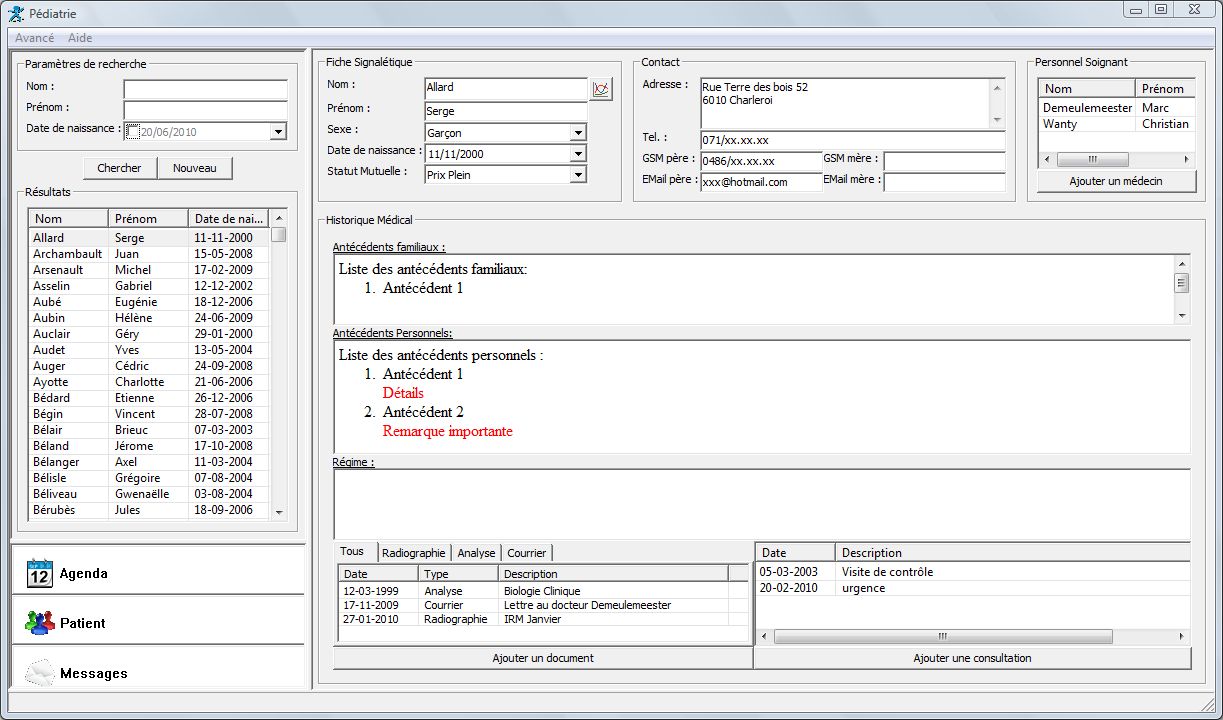This screenshot has width=1223, height=720.
Task: Click Ajouter un médecin button
Action: coord(1116,181)
